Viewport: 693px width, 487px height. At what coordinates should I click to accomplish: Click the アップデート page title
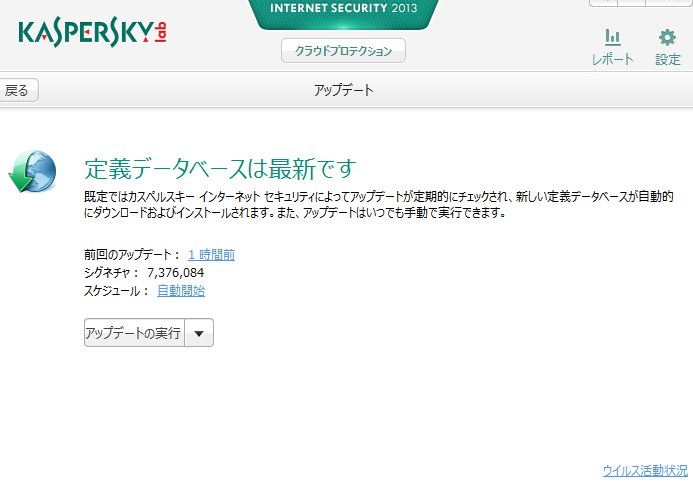[x=344, y=90]
